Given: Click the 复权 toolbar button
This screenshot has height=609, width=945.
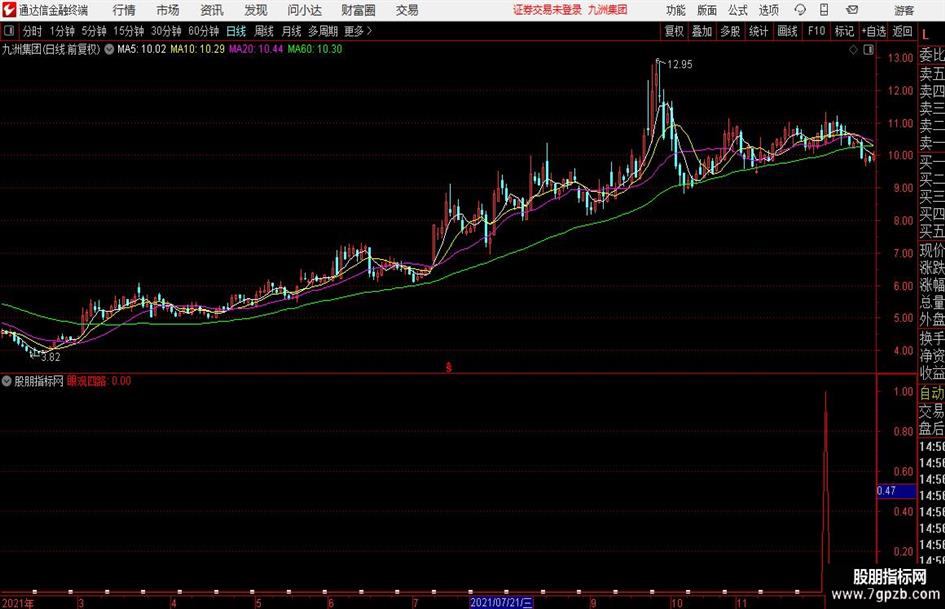Looking at the screenshot, I should point(674,31).
